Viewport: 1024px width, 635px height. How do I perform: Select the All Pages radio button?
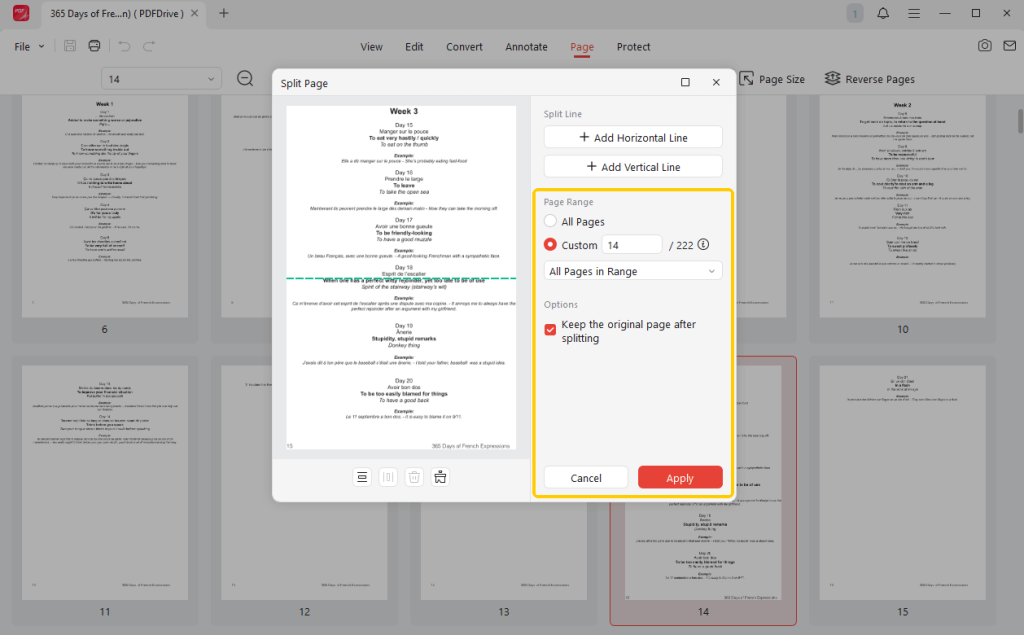pos(551,222)
